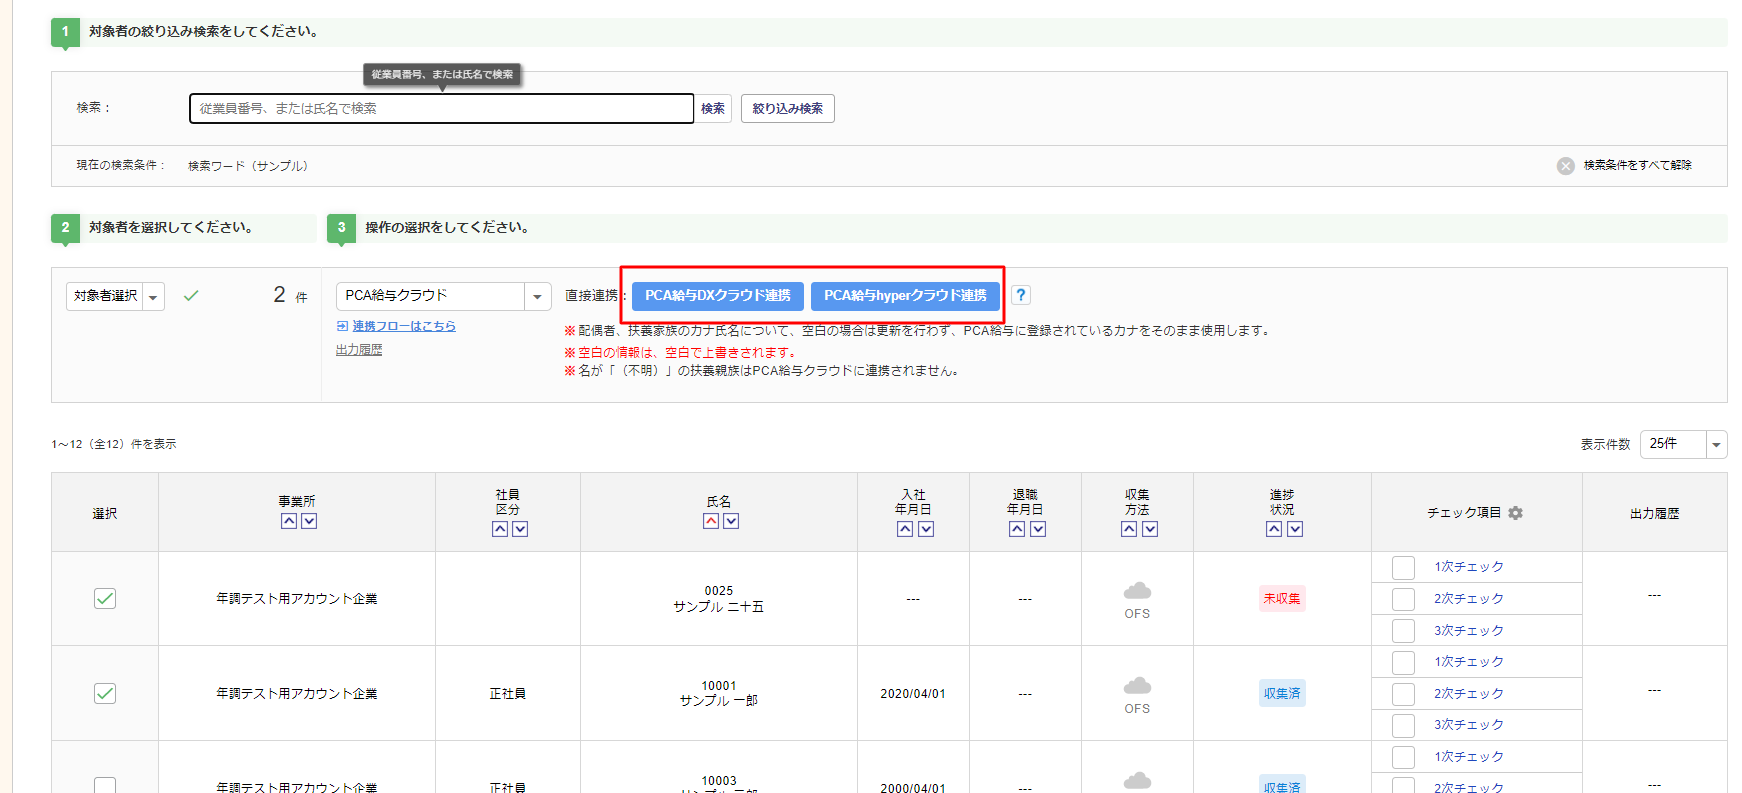The image size is (1742, 793).
Task: Click name cell 10001 サンプル 一郎
Action: click(719, 694)
